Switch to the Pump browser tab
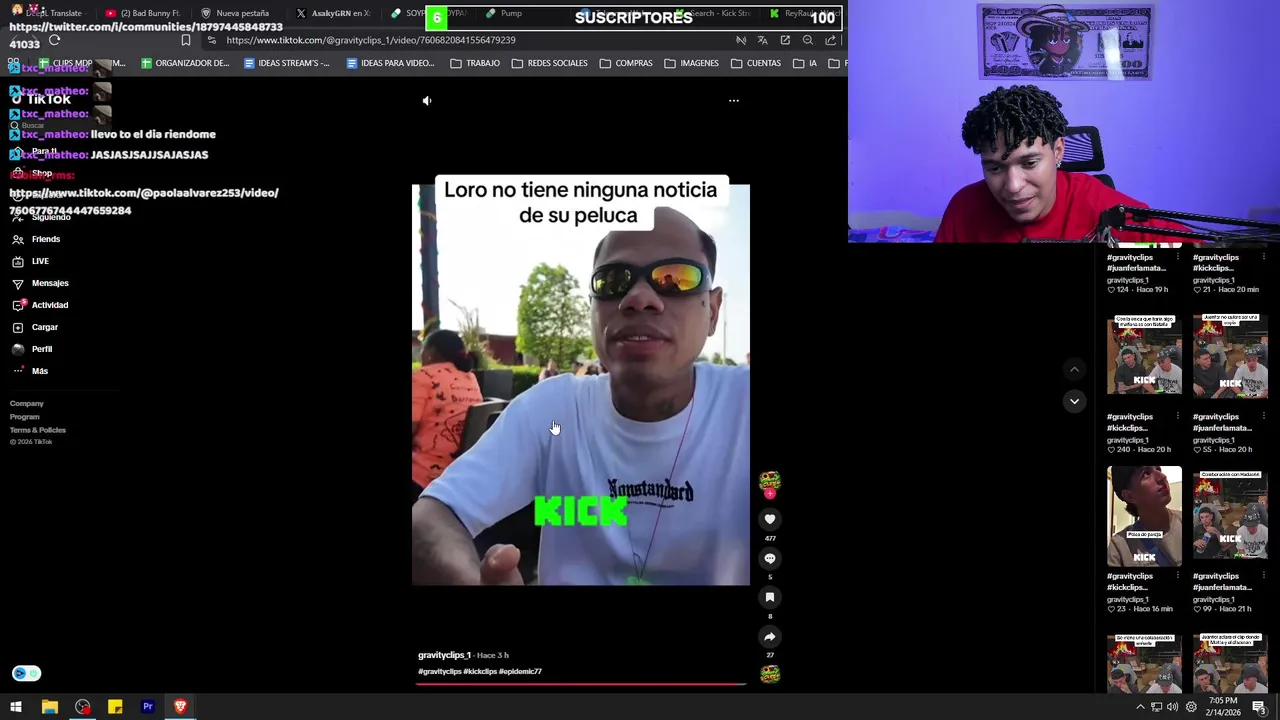Viewport: 1280px width, 720px height. click(505, 13)
